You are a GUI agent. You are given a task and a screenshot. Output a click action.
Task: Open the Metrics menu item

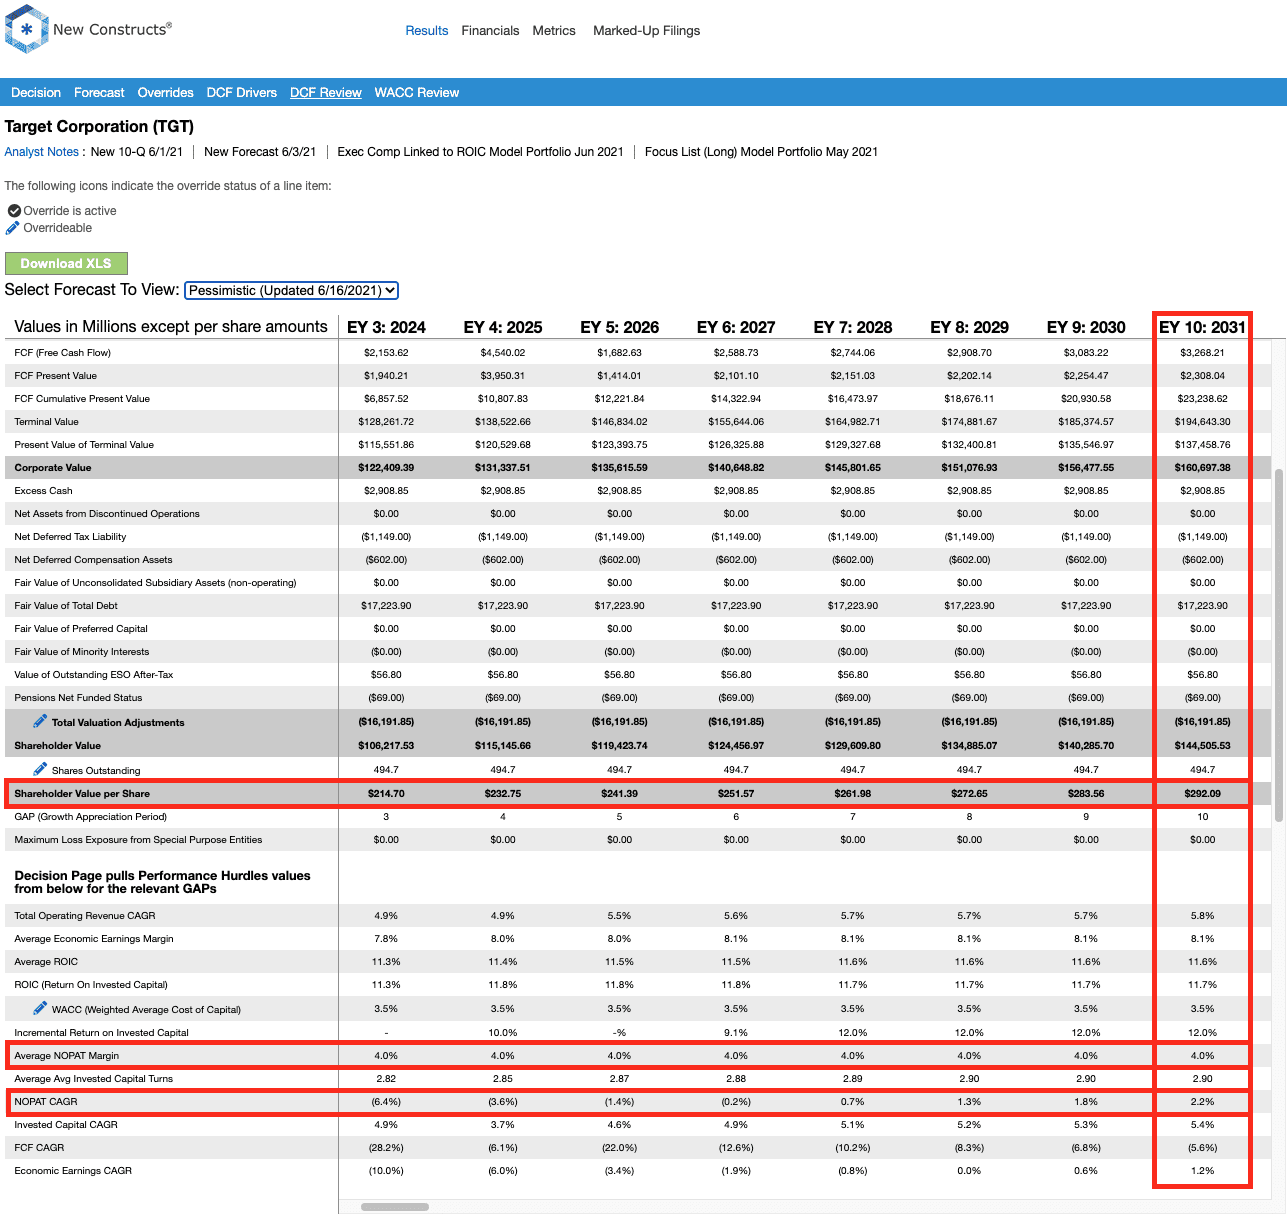pos(554,31)
